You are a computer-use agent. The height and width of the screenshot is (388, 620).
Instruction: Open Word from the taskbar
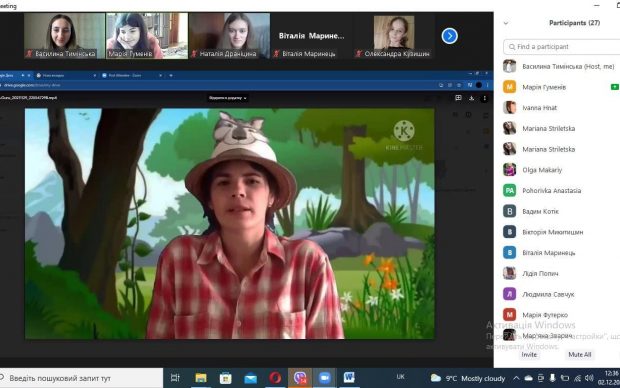(x=349, y=378)
